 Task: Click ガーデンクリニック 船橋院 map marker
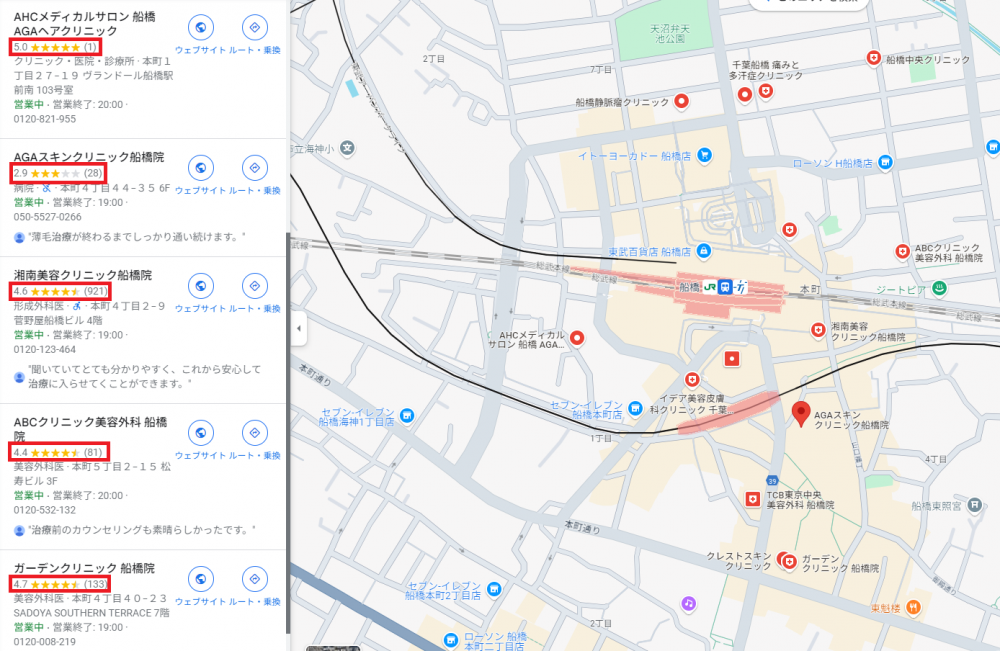coord(790,562)
